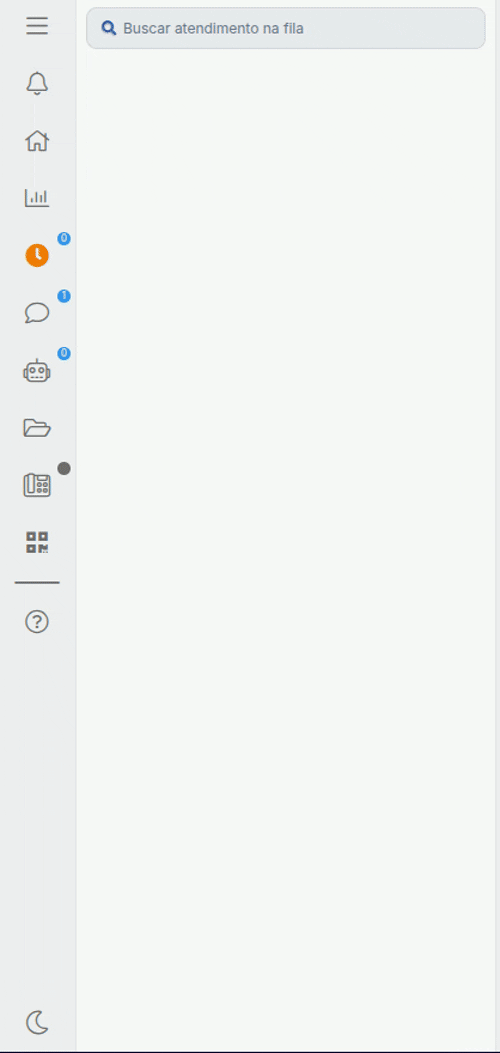Open the chat bubble conversations icon
This screenshot has width=500, height=1053.
pyautogui.click(x=37, y=313)
